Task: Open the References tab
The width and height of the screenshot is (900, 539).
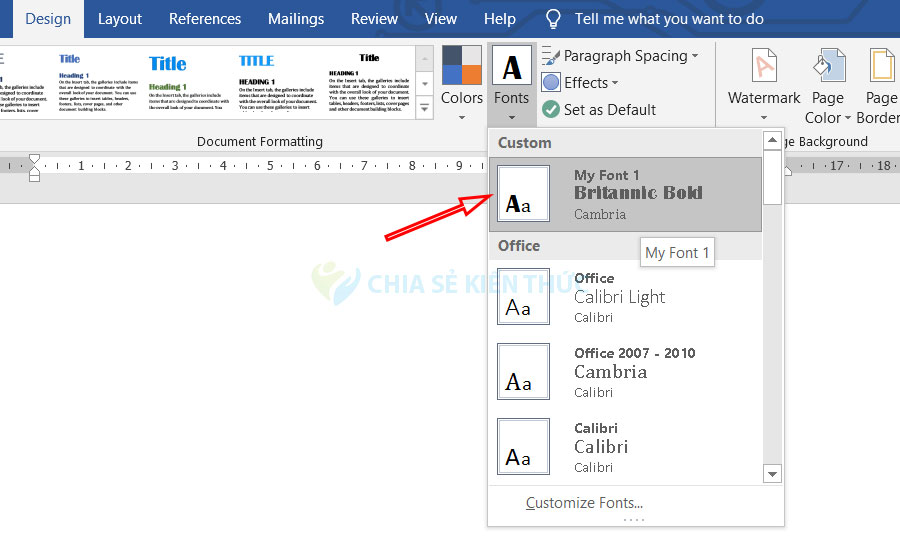Action: tap(205, 19)
